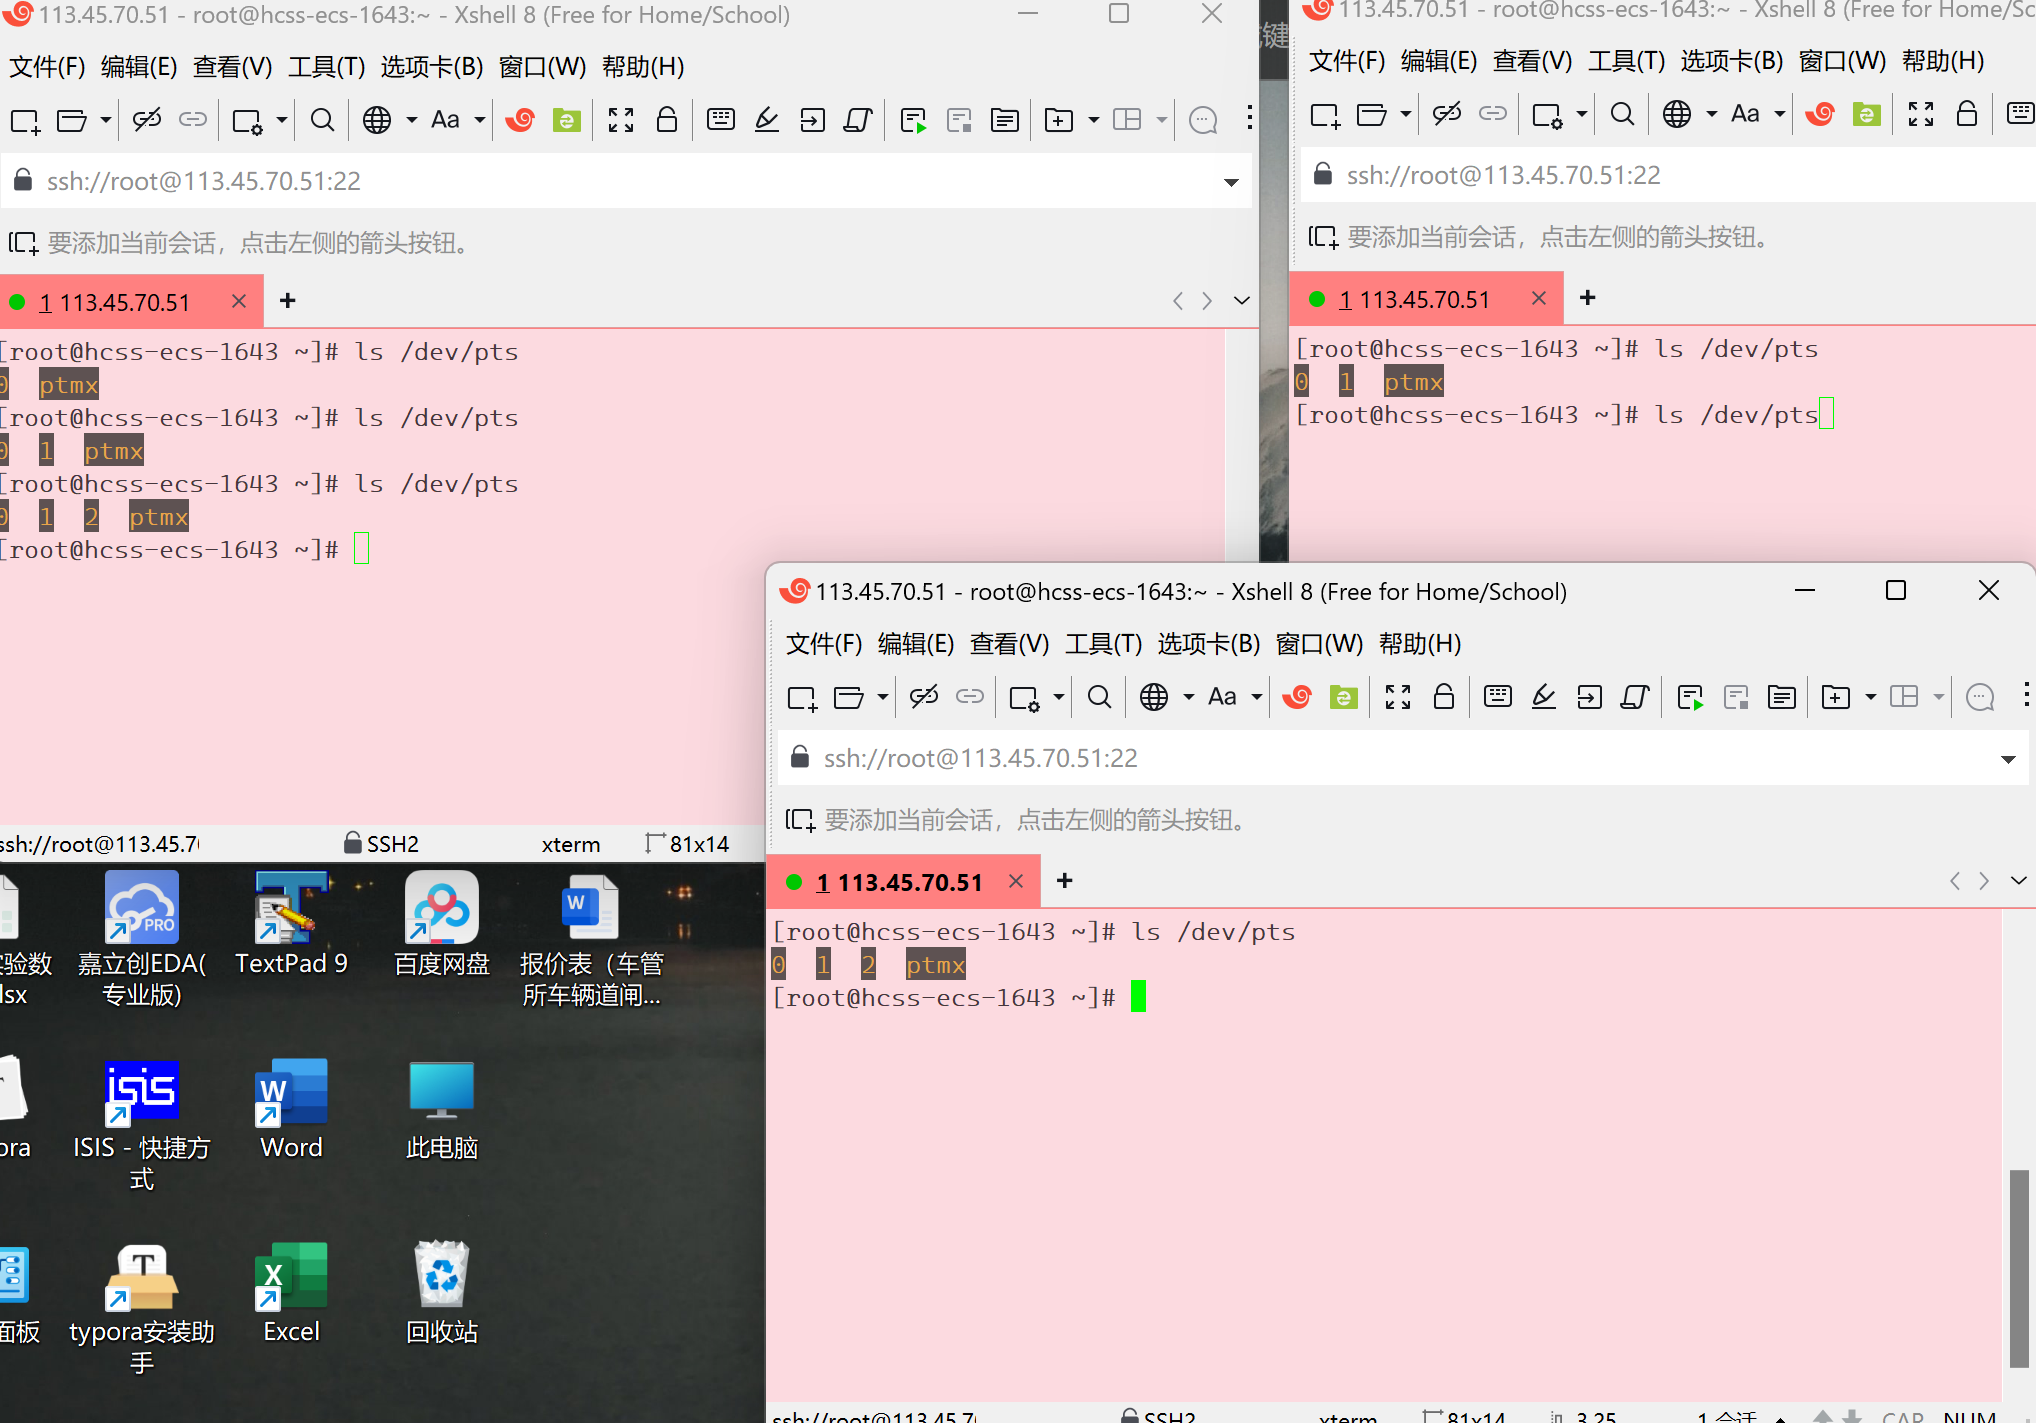The width and height of the screenshot is (2036, 1423).
Task: Open Aa font dropdown arrow in front toolbar
Action: click(x=1257, y=697)
